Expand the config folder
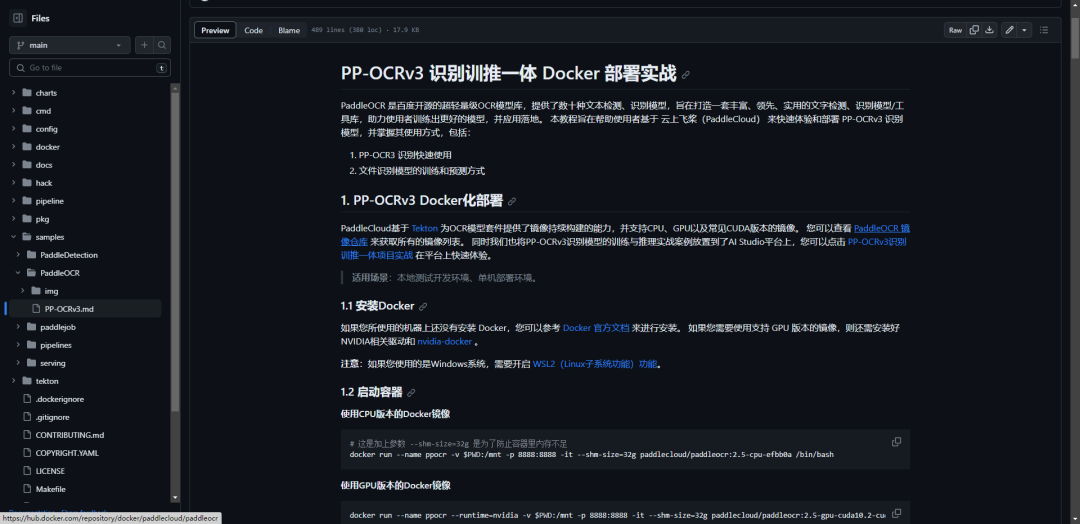The width and height of the screenshot is (1080, 524). (x=13, y=129)
